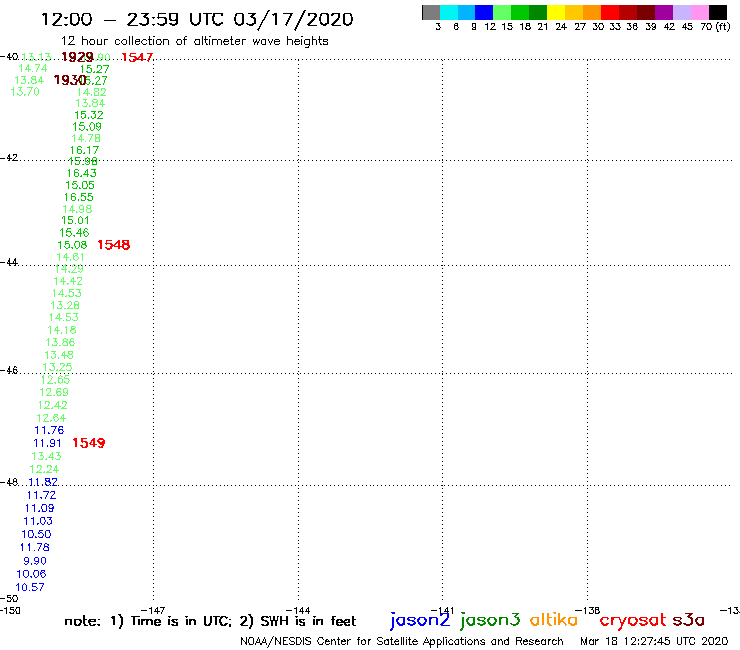Click the 15.46 wave height value
The height and width of the screenshot is (650, 740).
click(74, 233)
